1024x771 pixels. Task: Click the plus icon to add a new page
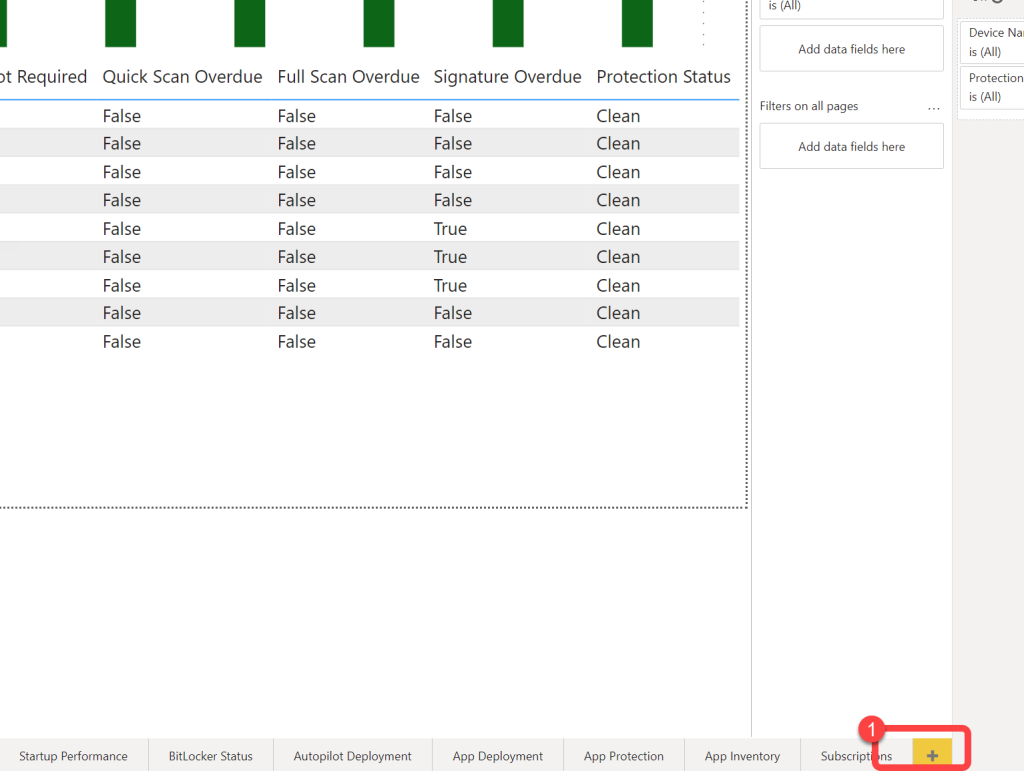(932, 756)
